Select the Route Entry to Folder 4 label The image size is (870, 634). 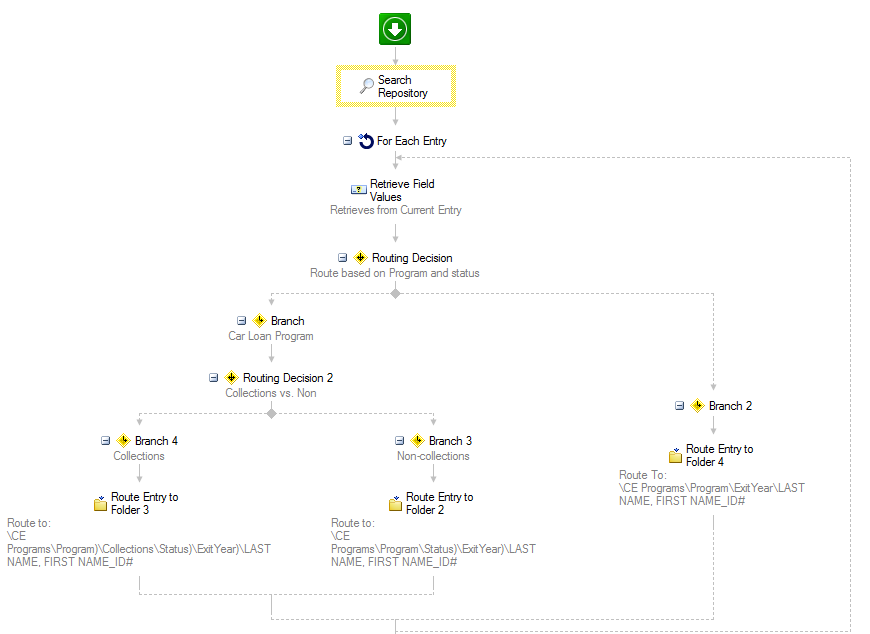tap(720, 455)
